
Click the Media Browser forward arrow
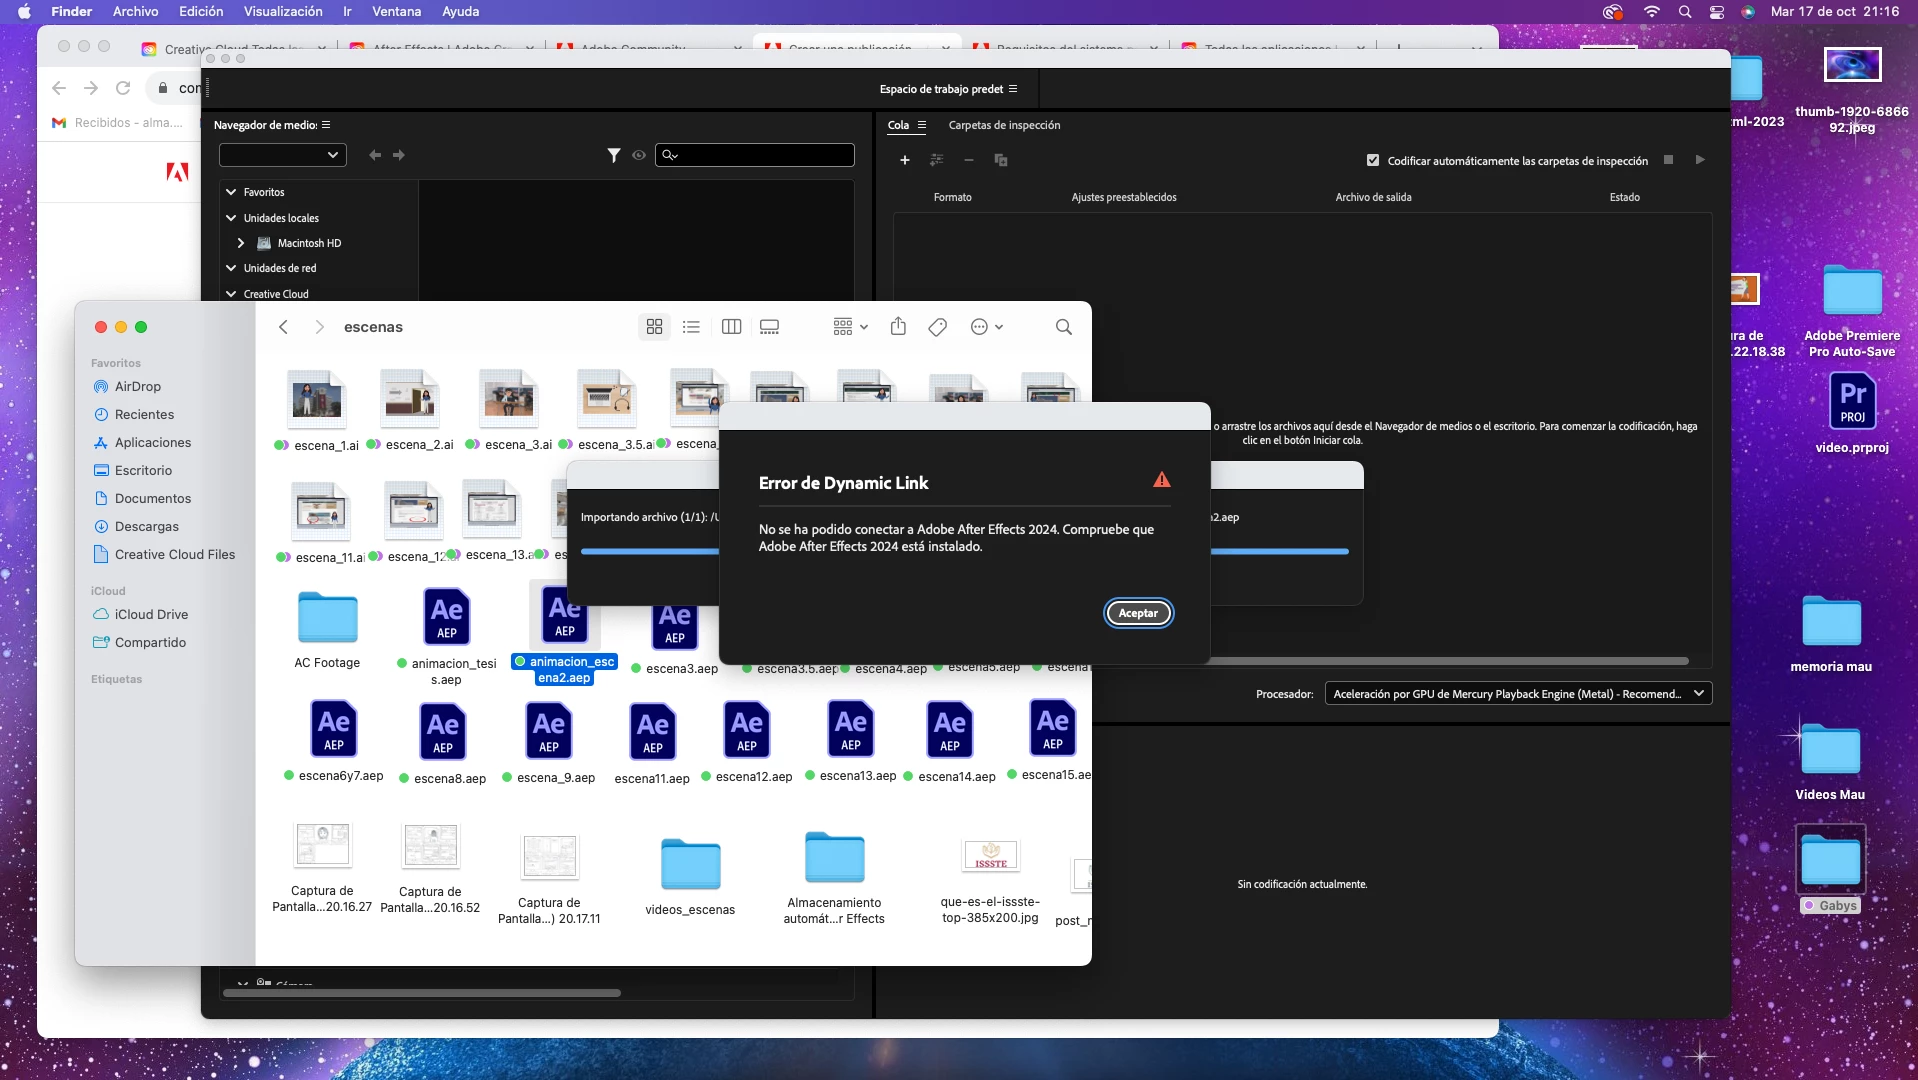tap(399, 155)
